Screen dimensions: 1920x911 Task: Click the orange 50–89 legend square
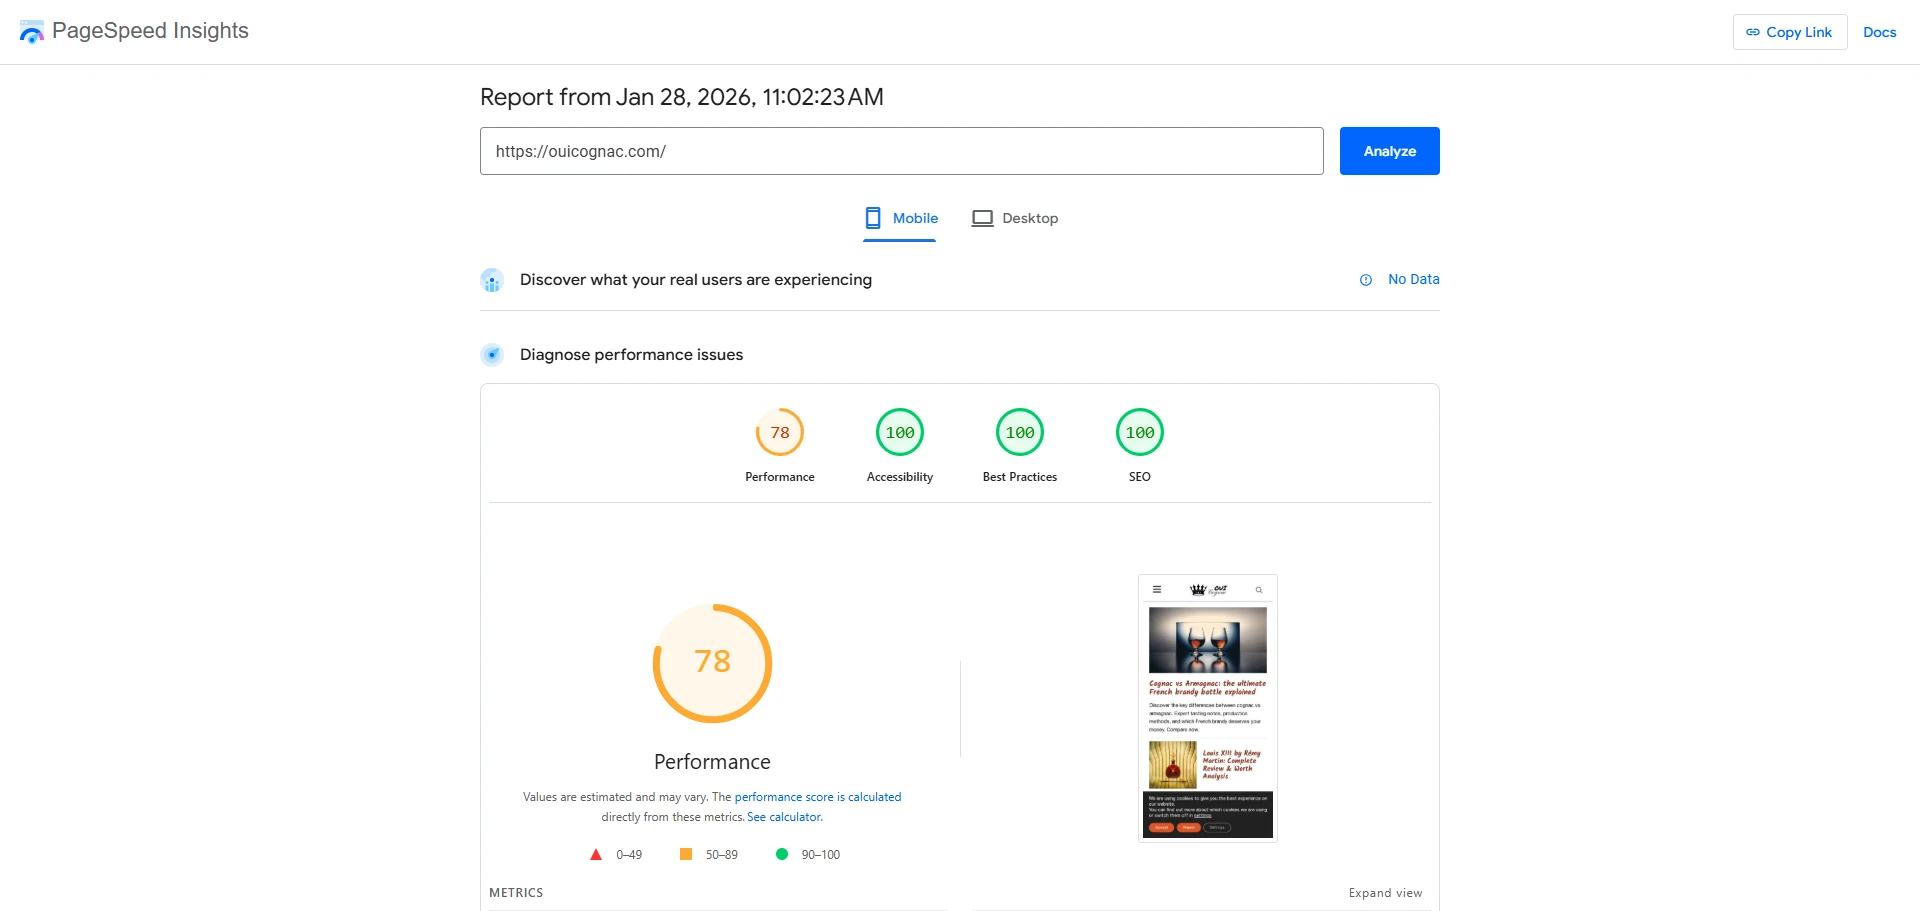click(686, 854)
